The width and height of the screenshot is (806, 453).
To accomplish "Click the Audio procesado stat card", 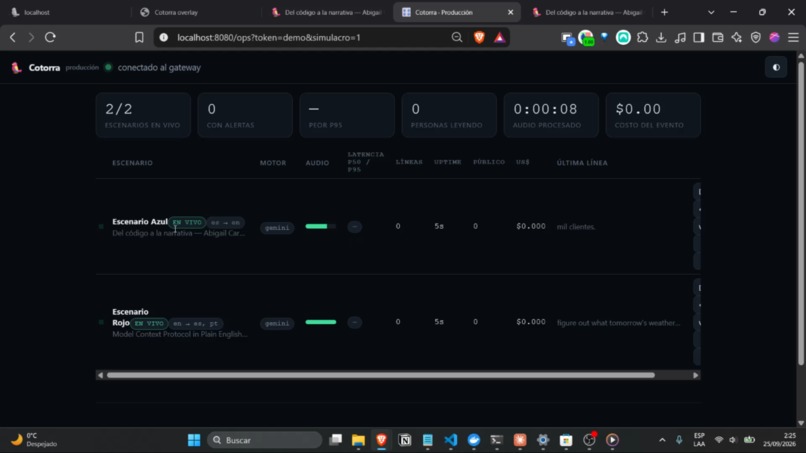I will pyautogui.click(x=551, y=115).
